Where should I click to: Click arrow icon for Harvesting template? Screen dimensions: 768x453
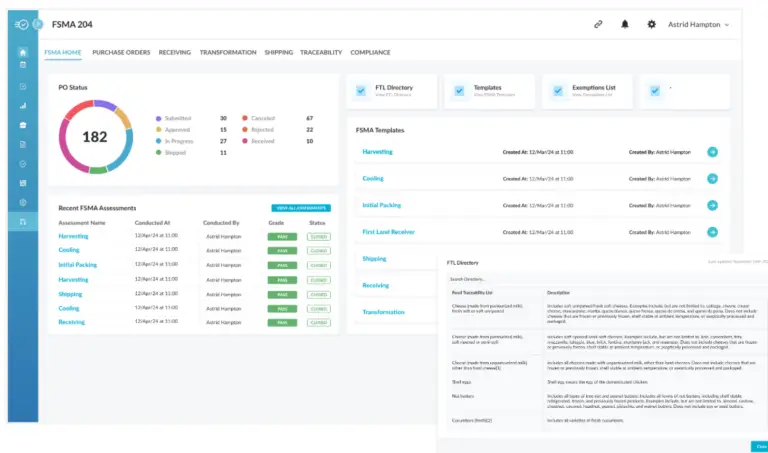click(x=712, y=152)
